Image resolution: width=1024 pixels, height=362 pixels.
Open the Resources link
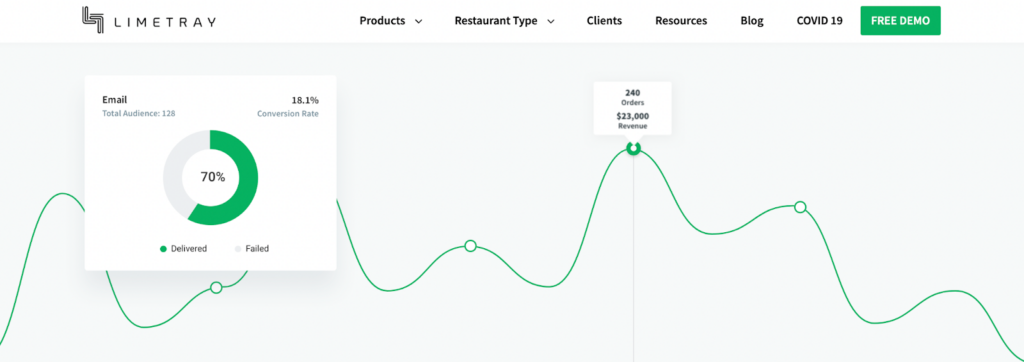[x=681, y=21]
